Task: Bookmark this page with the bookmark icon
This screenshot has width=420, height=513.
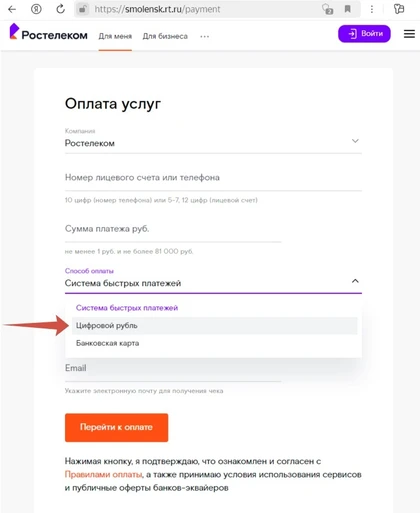Action: [347, 9]
